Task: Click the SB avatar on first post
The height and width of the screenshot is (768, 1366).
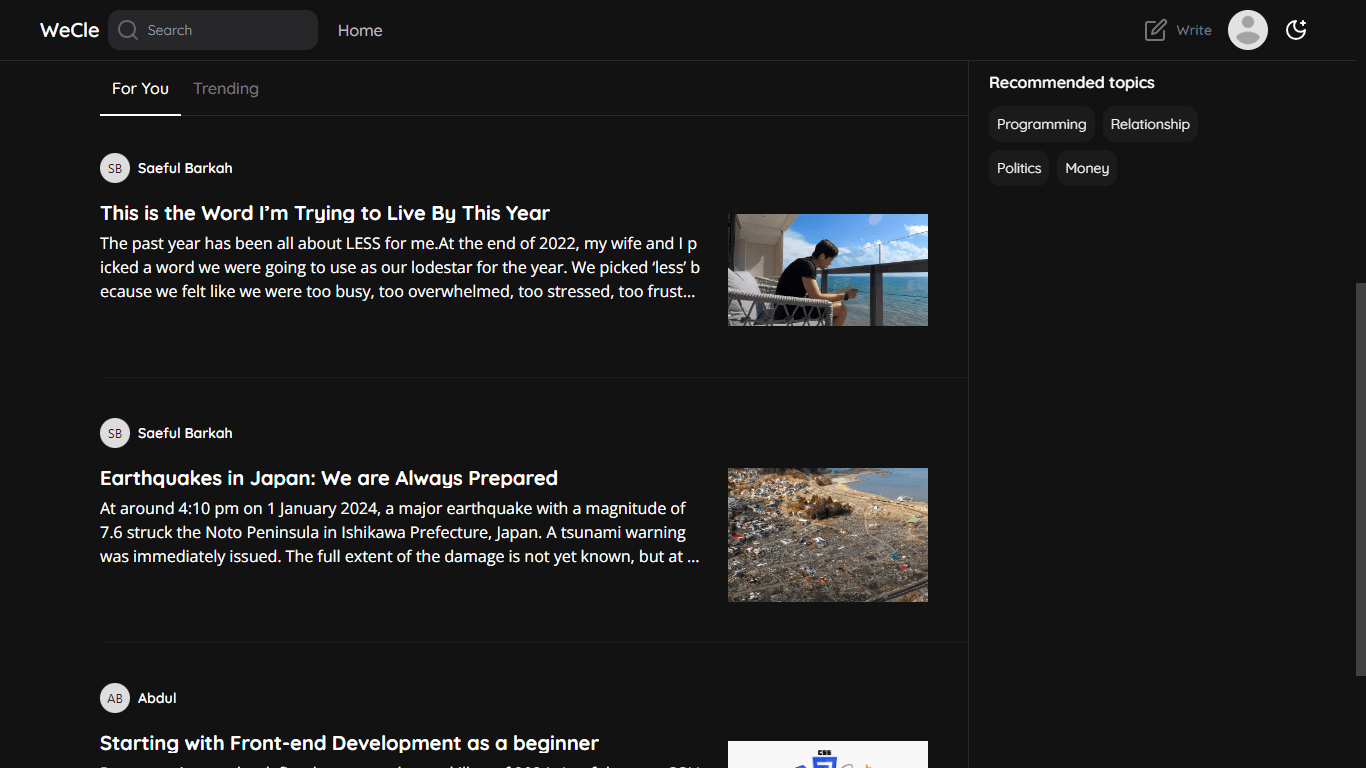Action: click(115, 168)
